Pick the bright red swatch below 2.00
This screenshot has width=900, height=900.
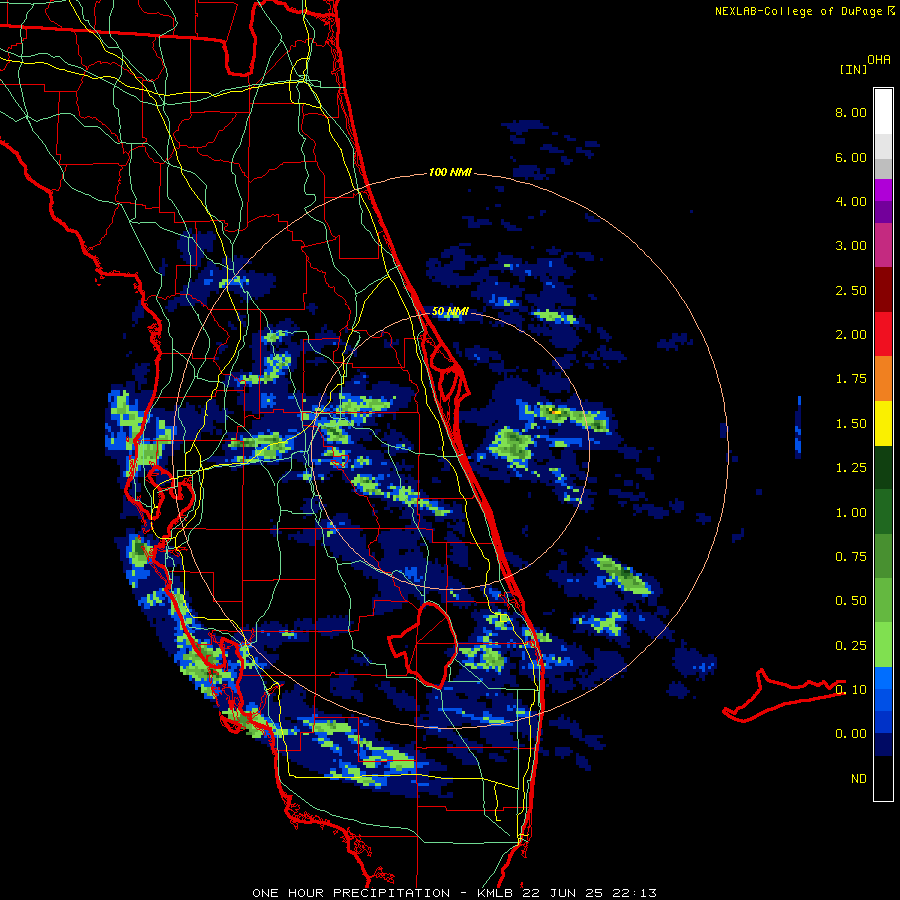[x=883, y=334]
